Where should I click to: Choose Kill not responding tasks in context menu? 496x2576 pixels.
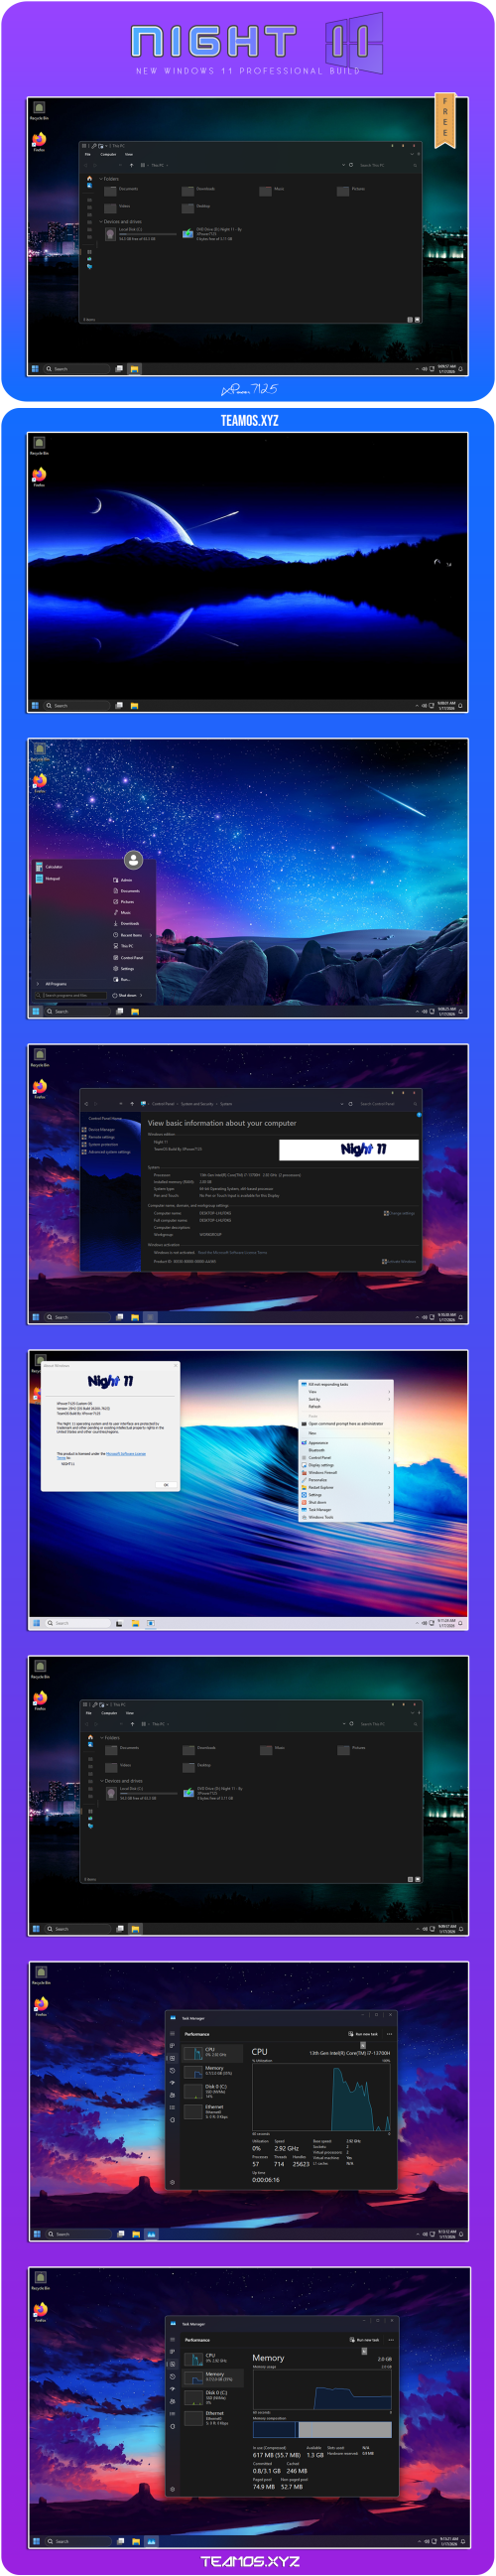pos(346,1384)
